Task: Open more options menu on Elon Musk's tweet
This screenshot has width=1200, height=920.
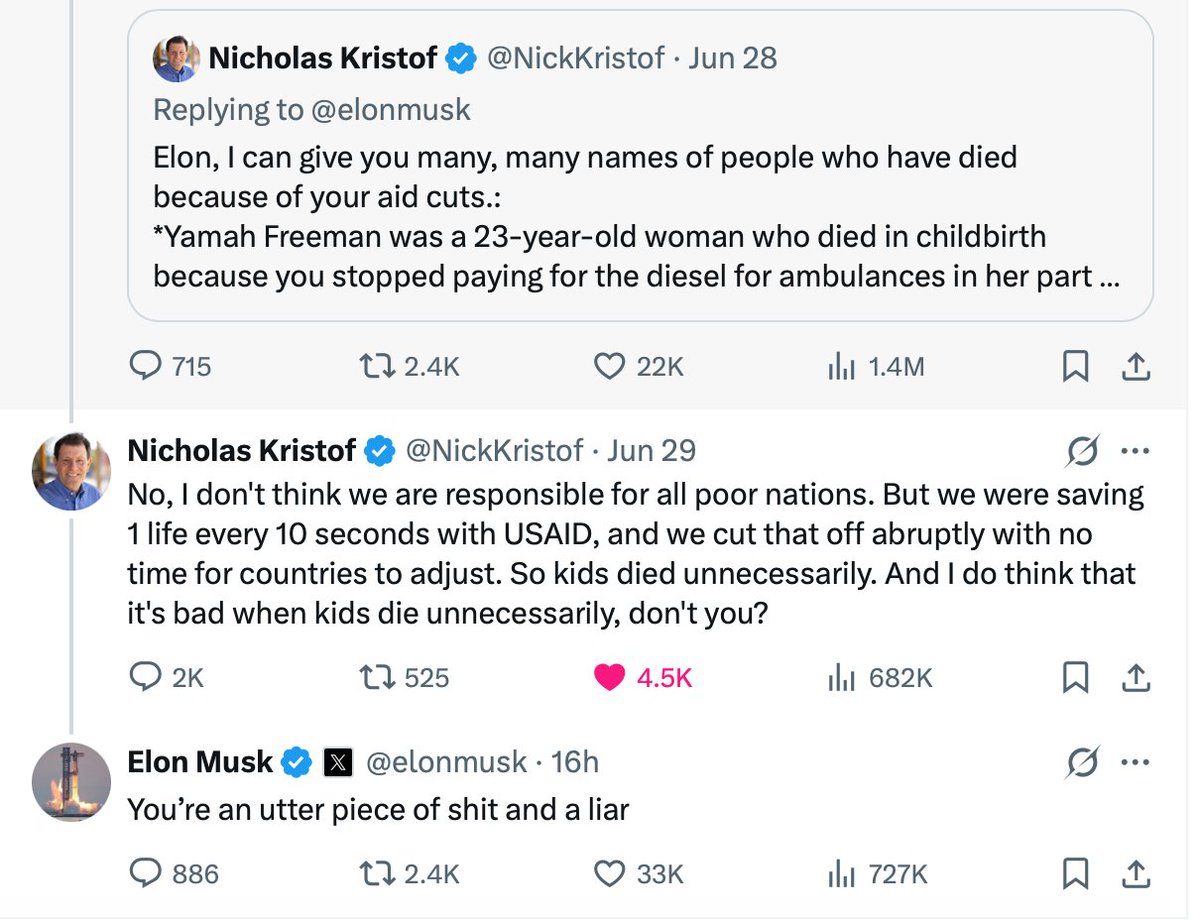Action: point(1135,762)
